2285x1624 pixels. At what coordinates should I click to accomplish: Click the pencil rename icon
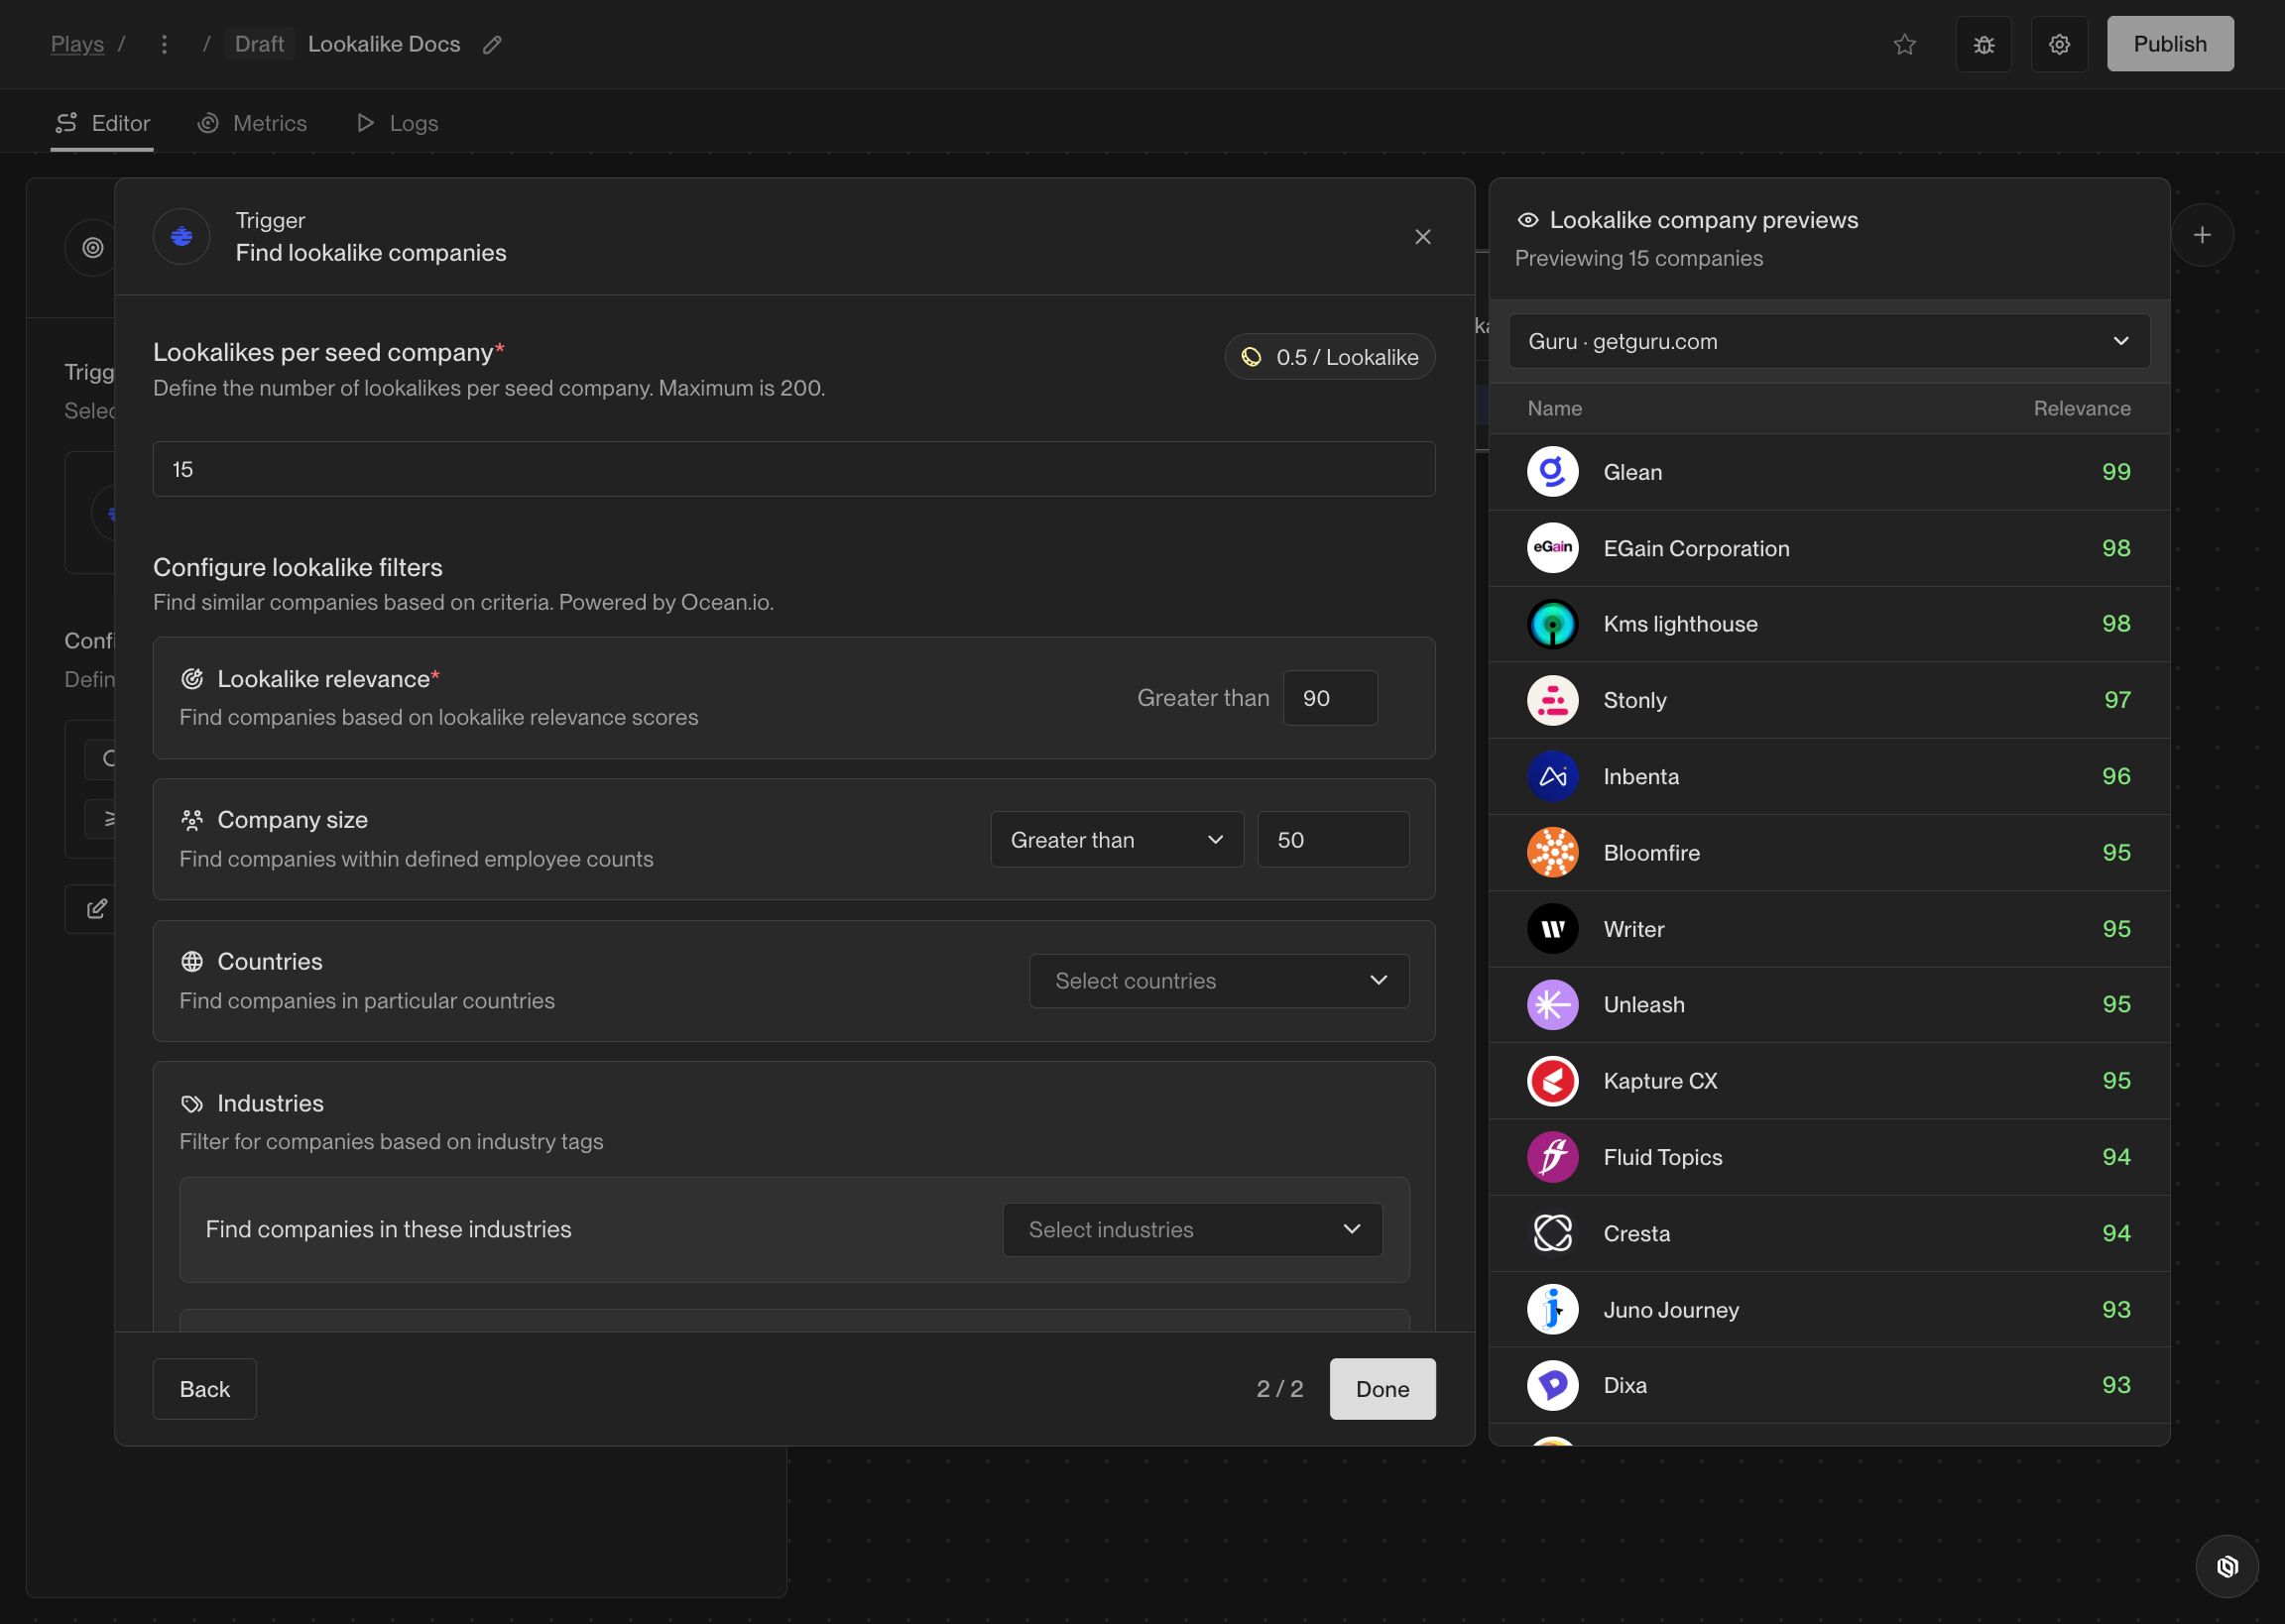492,44
